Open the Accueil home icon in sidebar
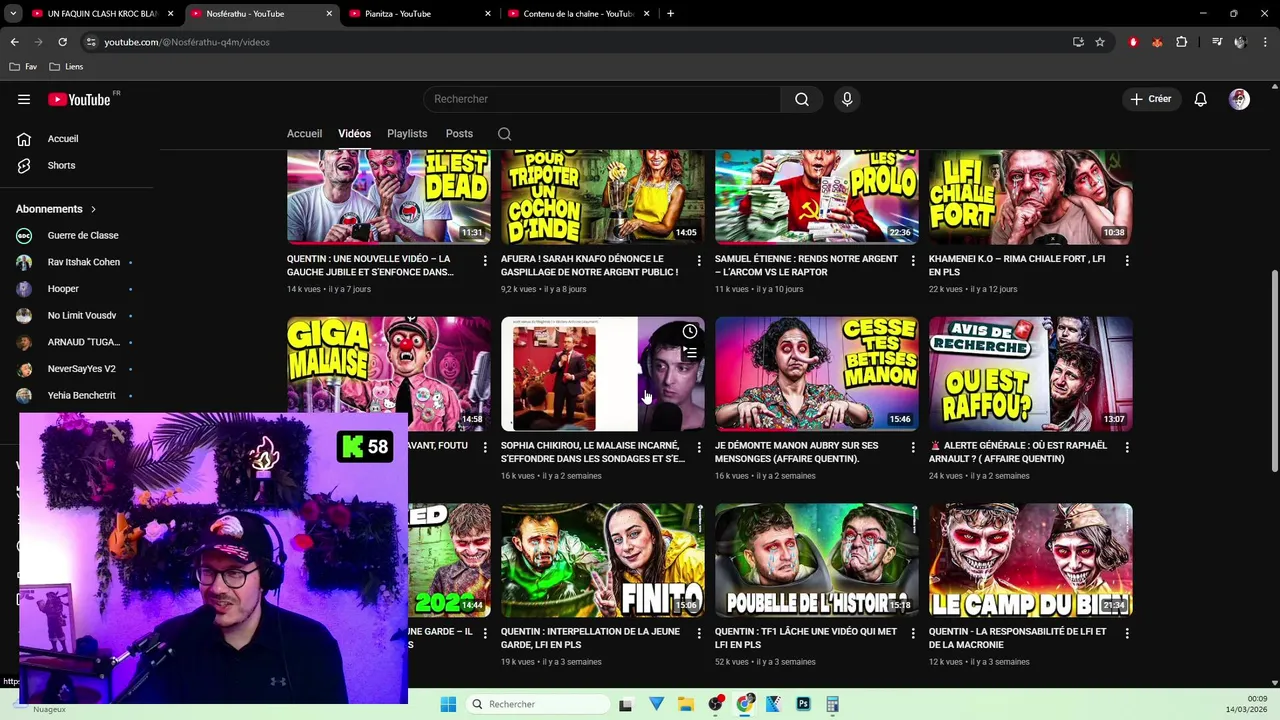This screenshot has width=1280, height=720. click(24, 139)
